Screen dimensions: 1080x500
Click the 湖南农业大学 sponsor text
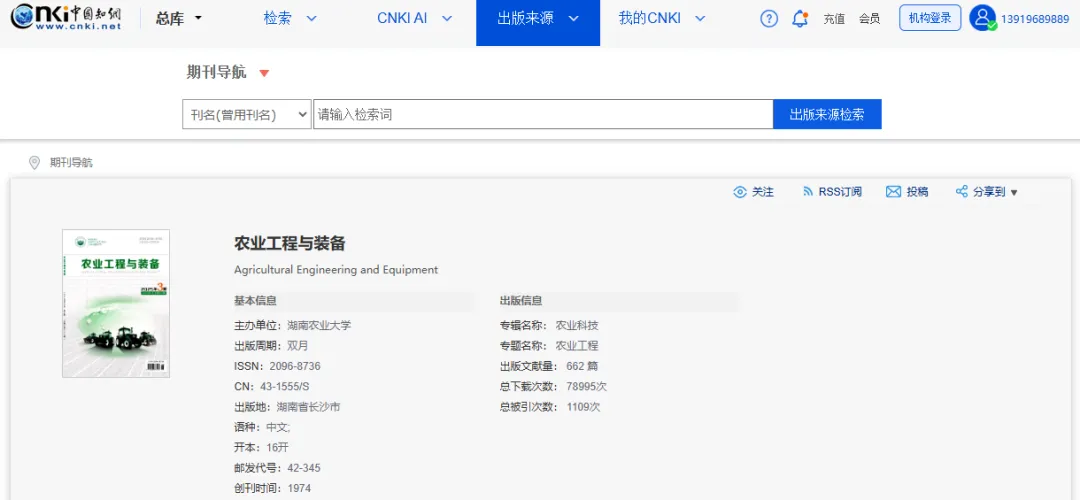[319, 325]
